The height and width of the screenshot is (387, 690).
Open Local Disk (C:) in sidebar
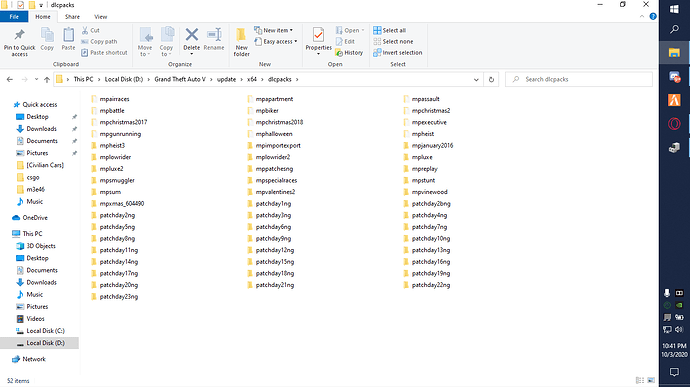[45, 331]
